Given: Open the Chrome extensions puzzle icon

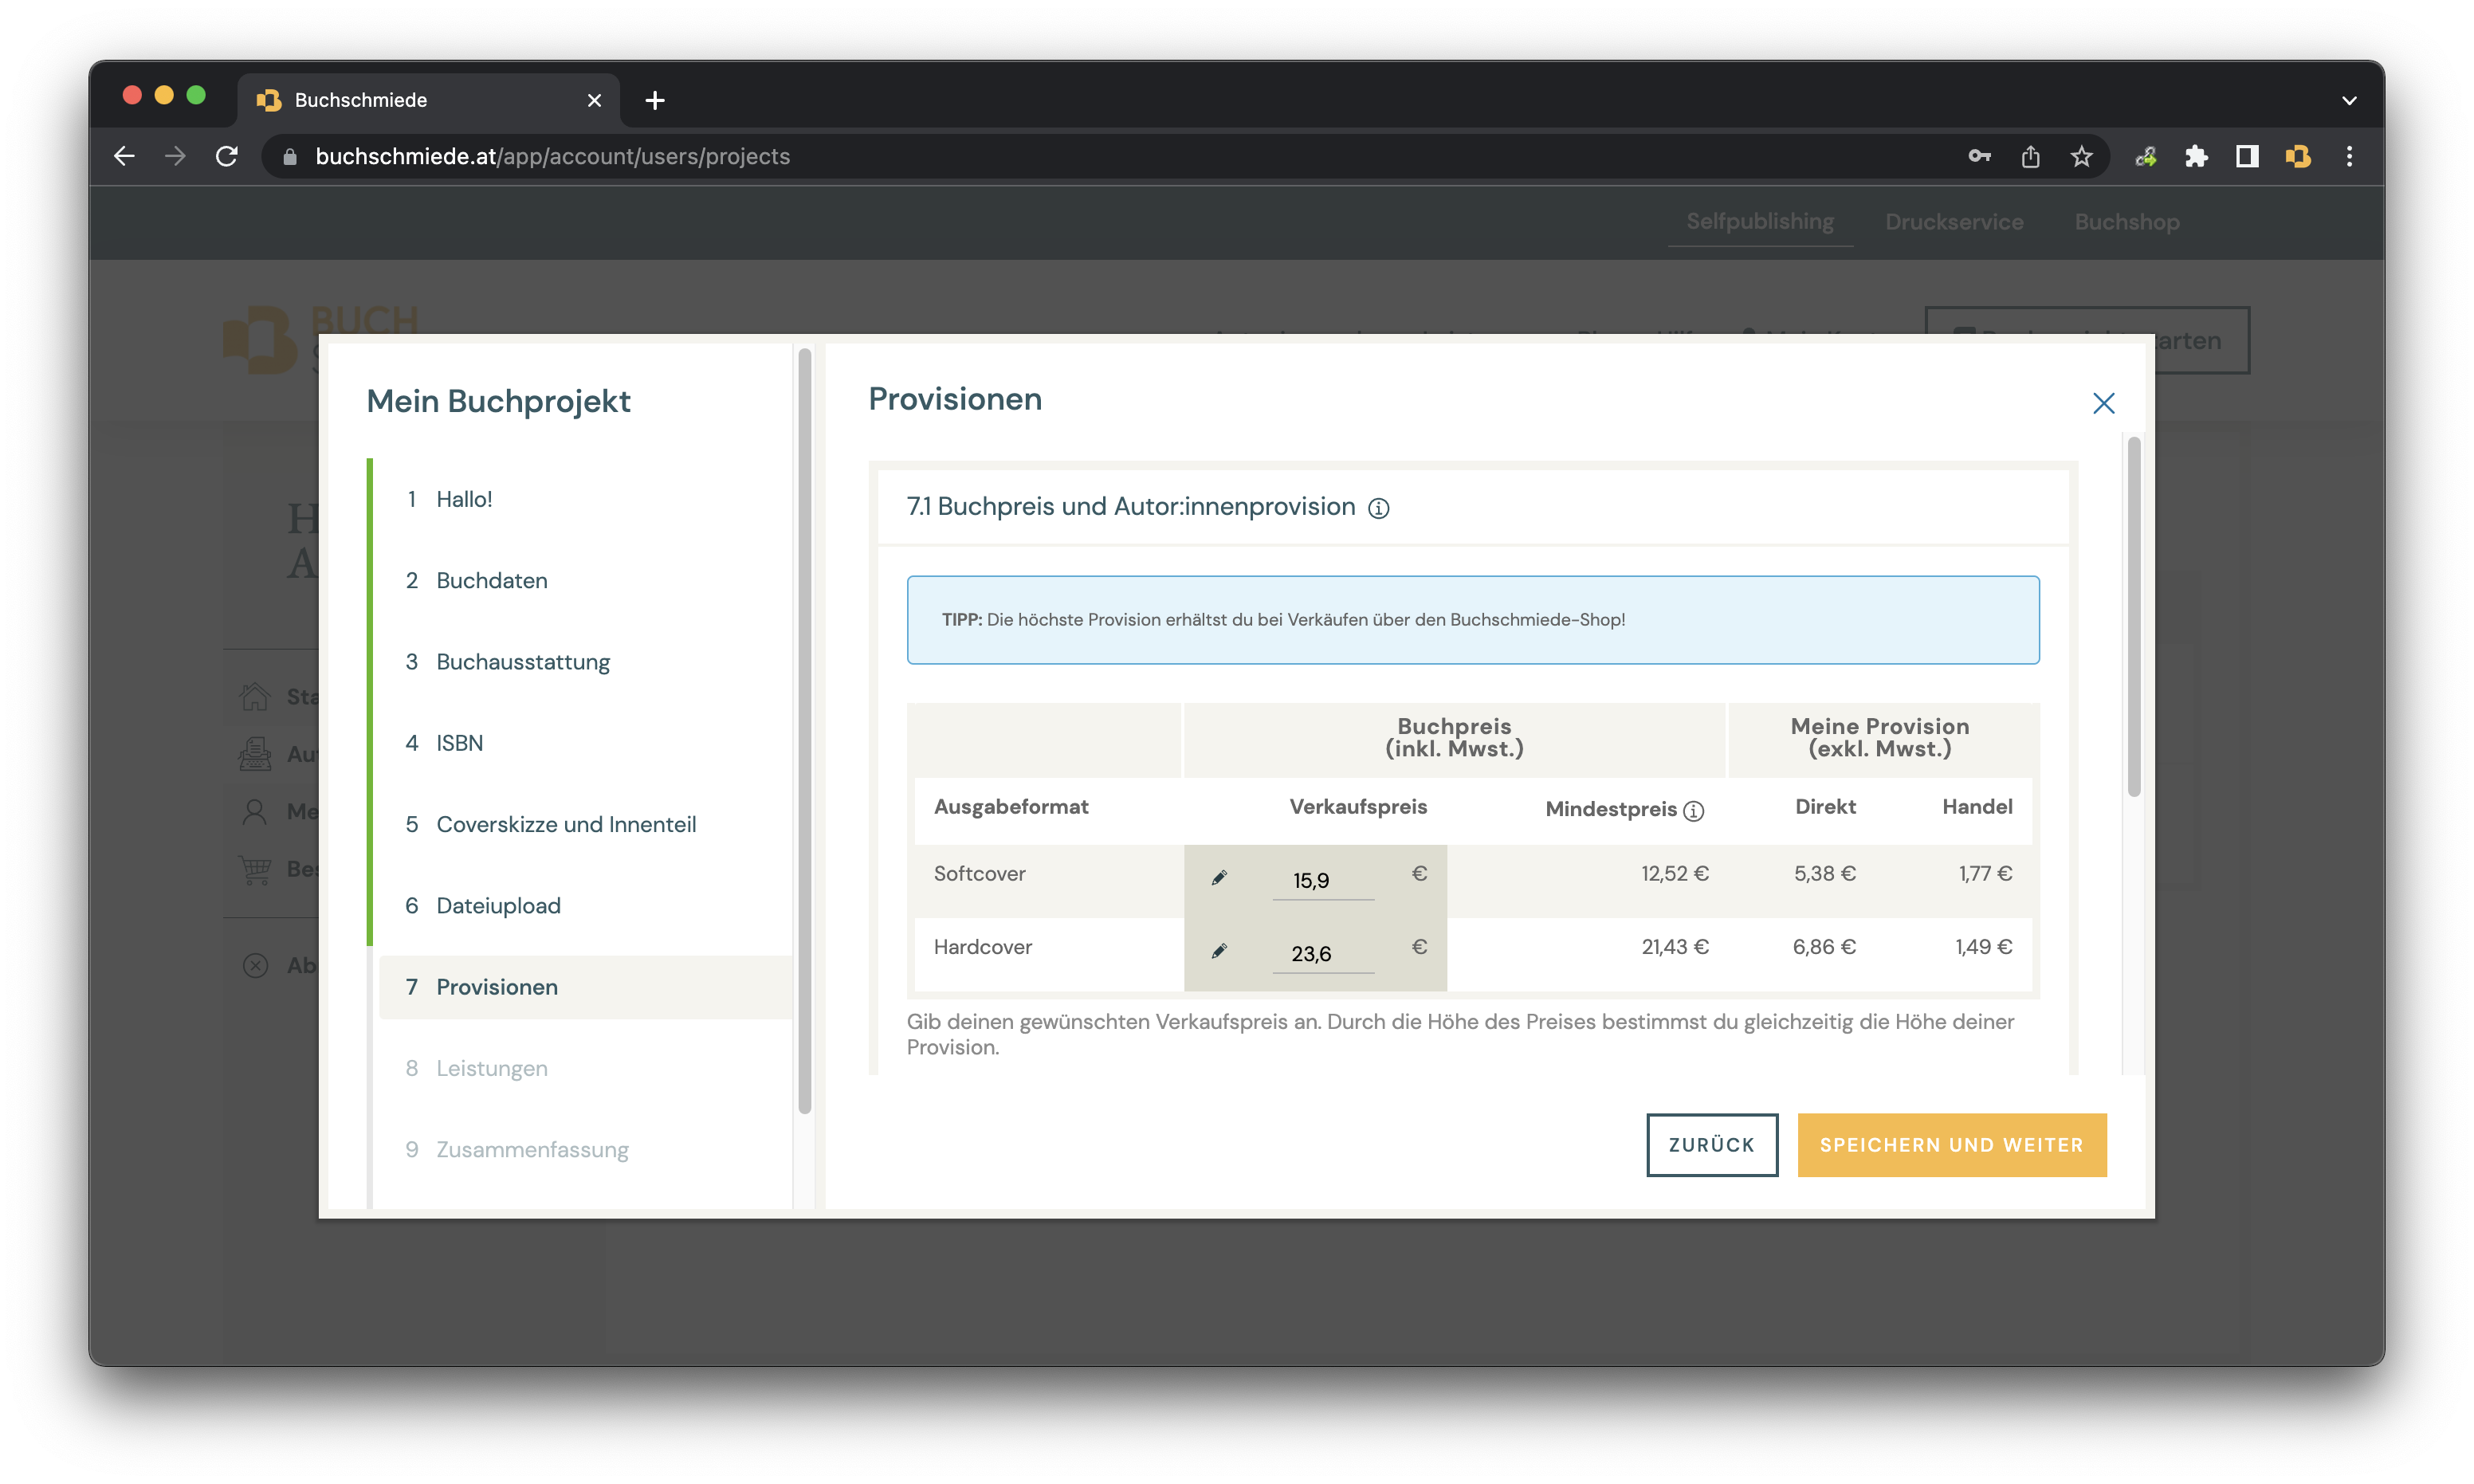Looking at the screenshot, I should click(2196, 156).
